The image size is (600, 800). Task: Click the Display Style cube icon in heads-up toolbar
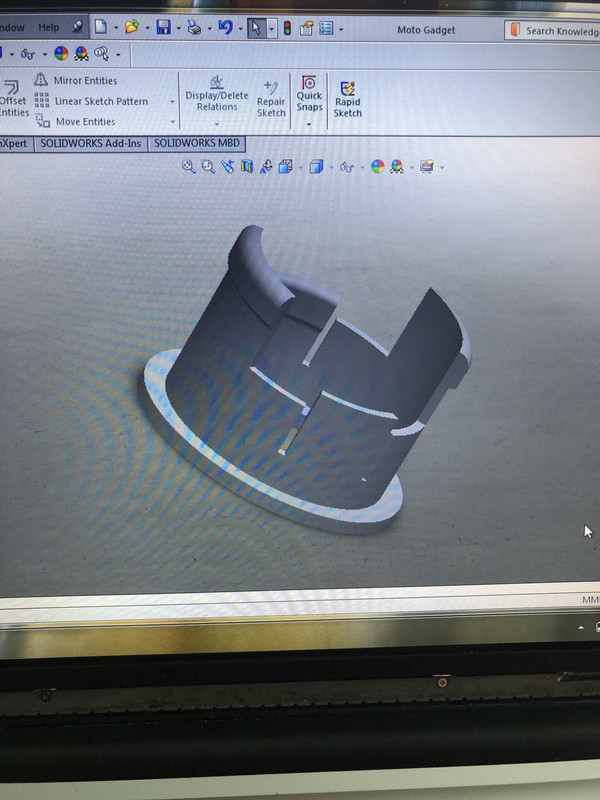pos(316,167)
